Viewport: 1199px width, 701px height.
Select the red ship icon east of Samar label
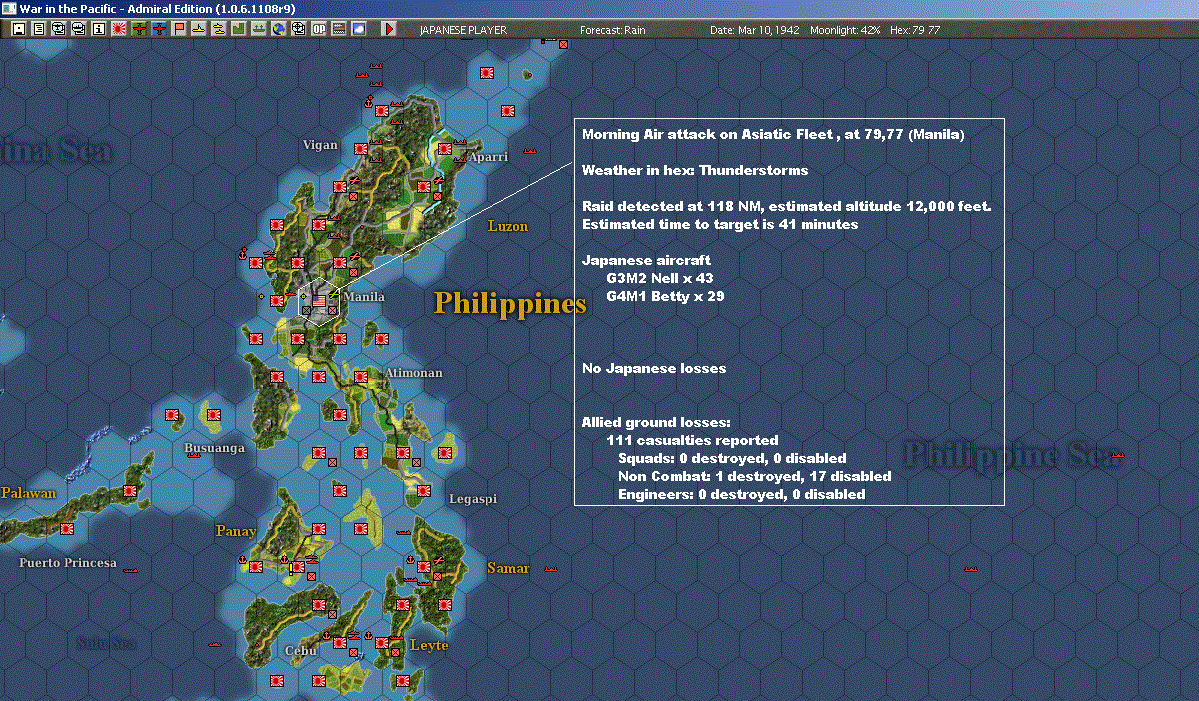[x=551, y=569]
